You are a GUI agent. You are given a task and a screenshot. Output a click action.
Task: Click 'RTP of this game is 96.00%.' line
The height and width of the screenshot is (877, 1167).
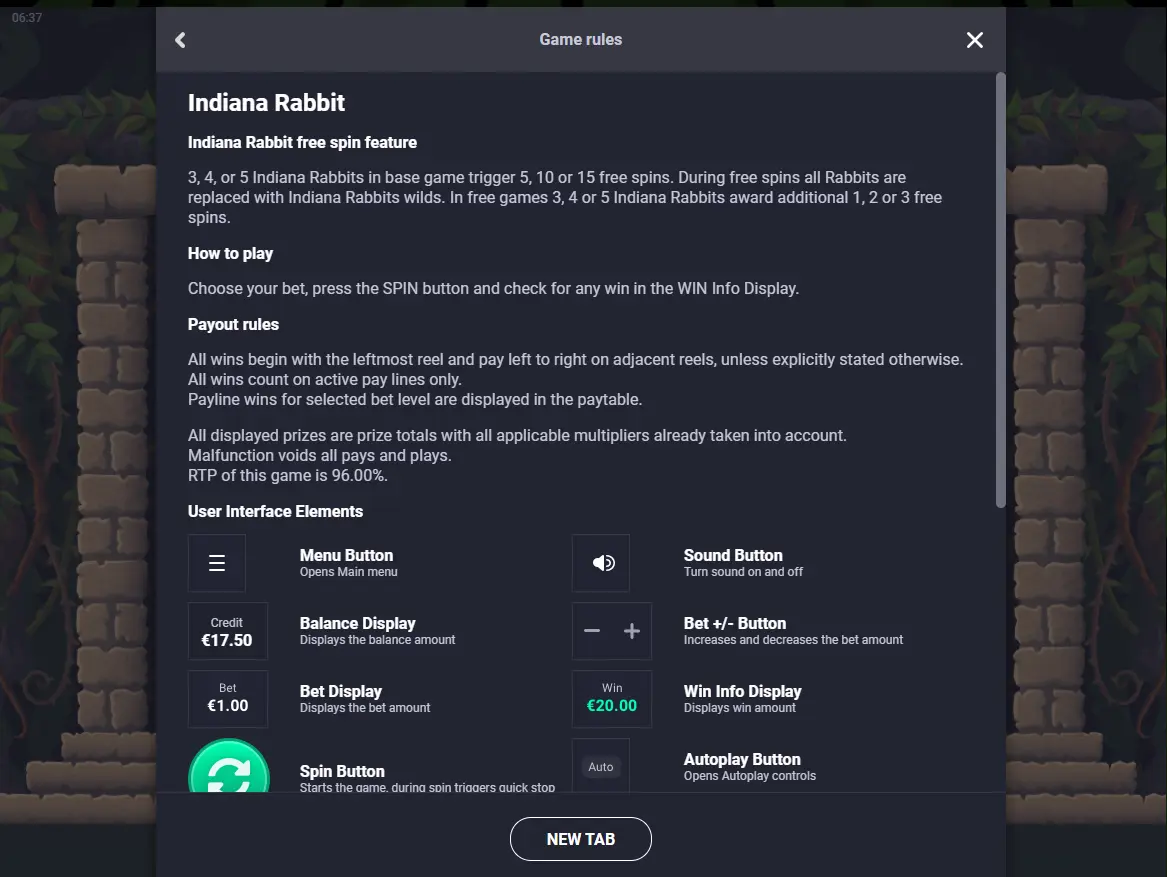(287, 476)
